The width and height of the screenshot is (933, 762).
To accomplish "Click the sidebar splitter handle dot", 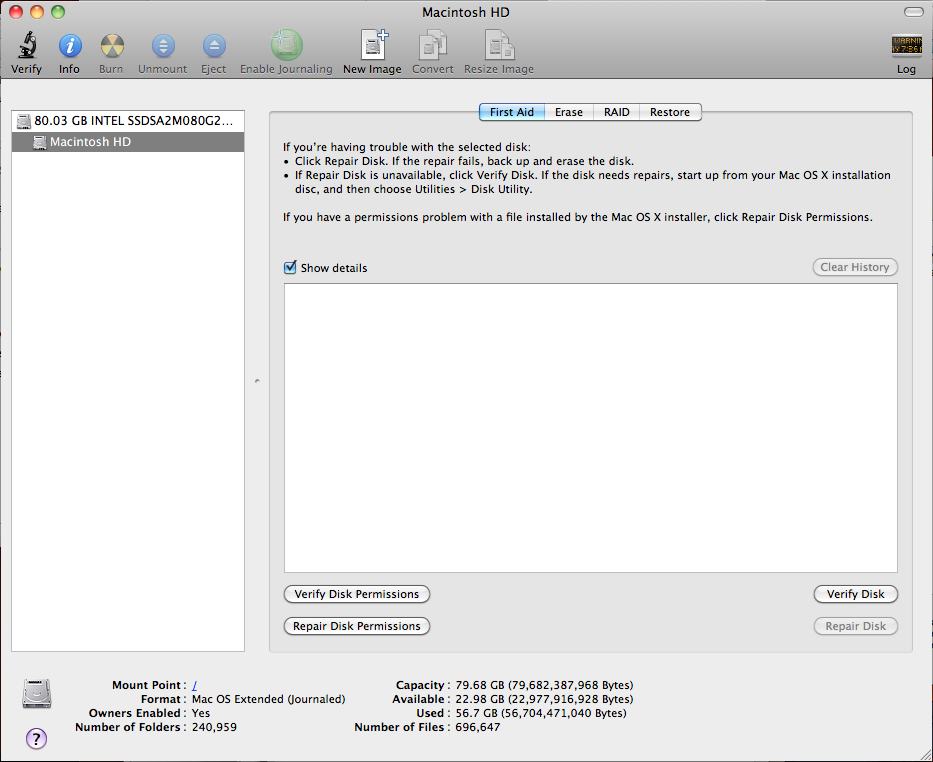I will pos(257,381).
